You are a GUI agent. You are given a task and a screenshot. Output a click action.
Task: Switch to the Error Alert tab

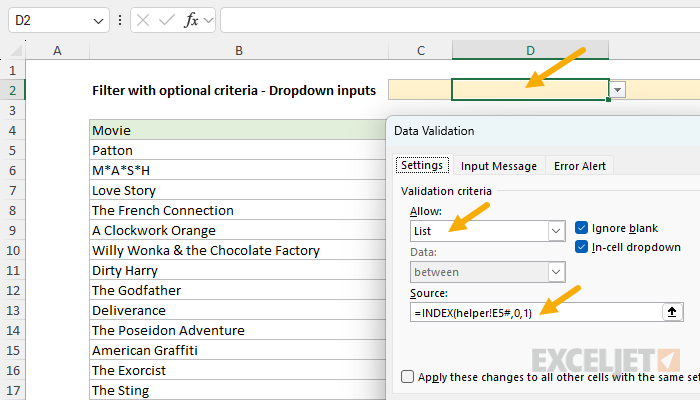[579, 166]
